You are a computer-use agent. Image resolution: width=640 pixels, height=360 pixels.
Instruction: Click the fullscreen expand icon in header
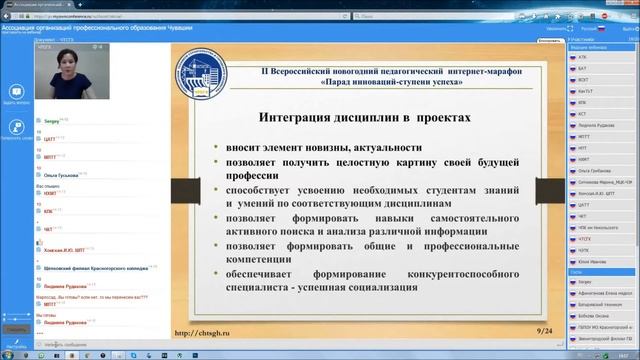[570, 29]
